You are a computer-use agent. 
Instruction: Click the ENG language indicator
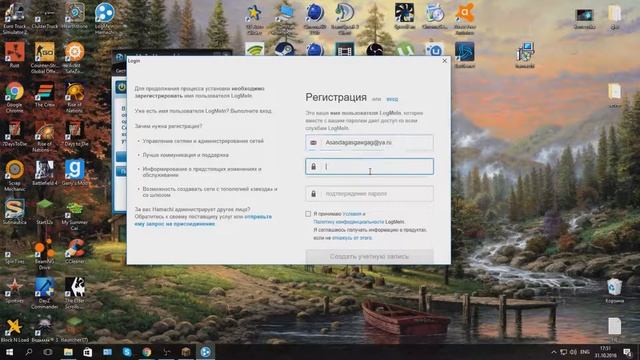[x=585, y=352]
